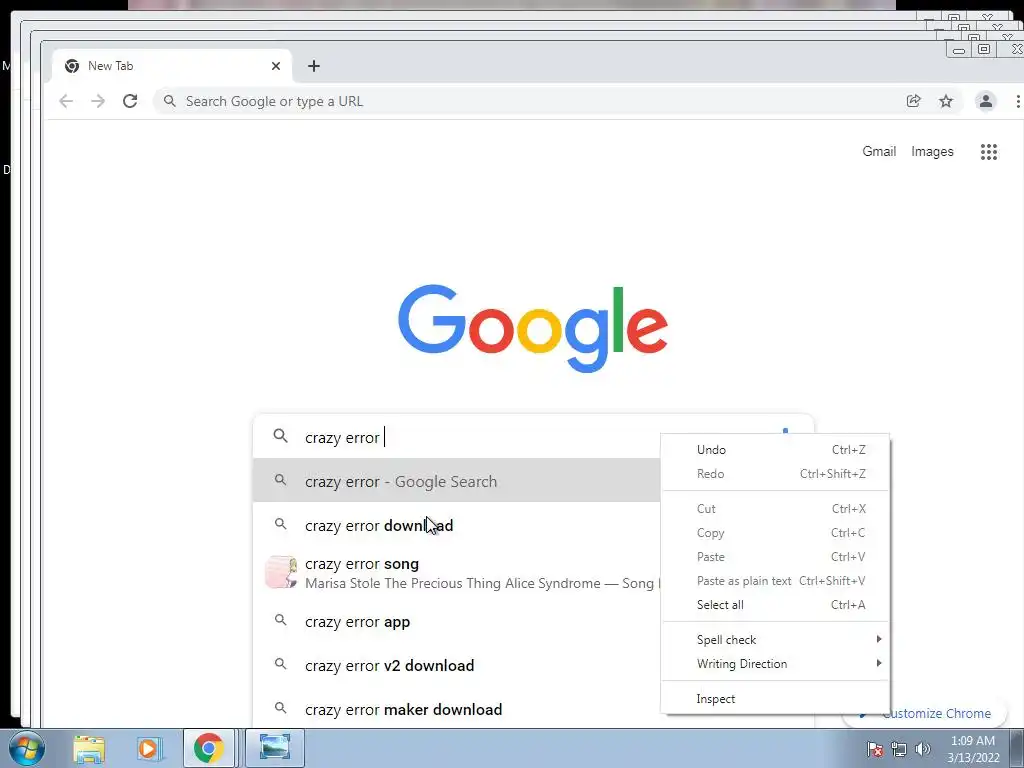Choose the crazy error song suggestion

pos(456,573)
